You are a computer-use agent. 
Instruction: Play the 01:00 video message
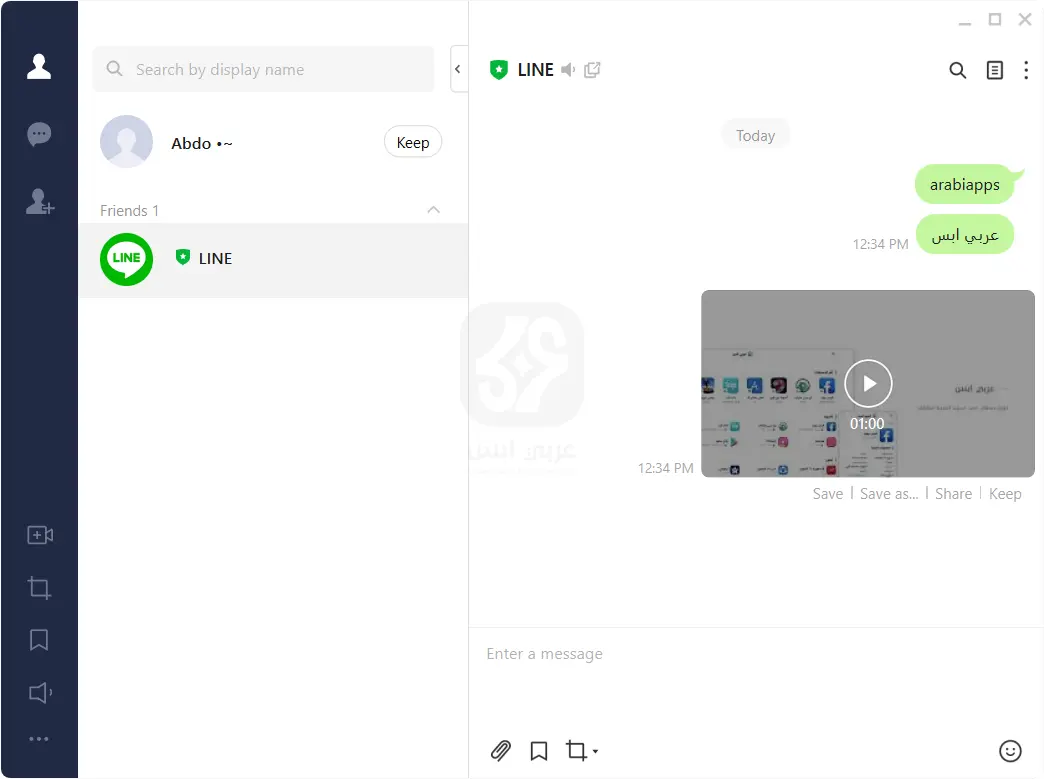[x=867, y=383]
